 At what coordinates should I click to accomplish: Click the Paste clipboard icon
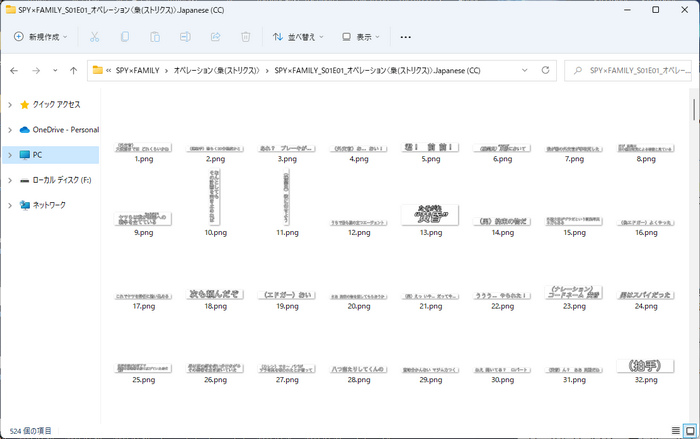pyautogui.click(x=155, y=37)
